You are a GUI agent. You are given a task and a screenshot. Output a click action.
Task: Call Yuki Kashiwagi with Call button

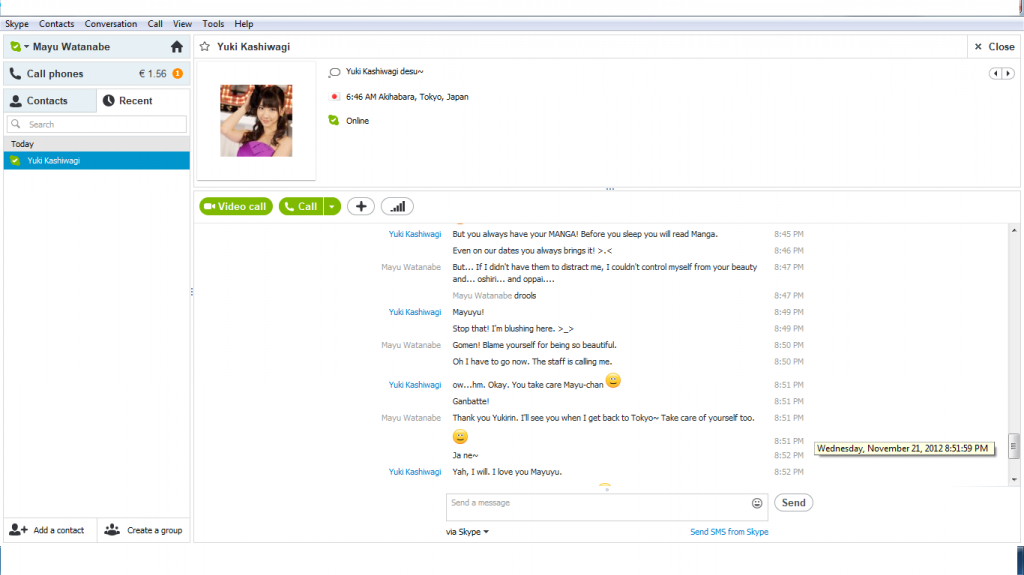301,206
